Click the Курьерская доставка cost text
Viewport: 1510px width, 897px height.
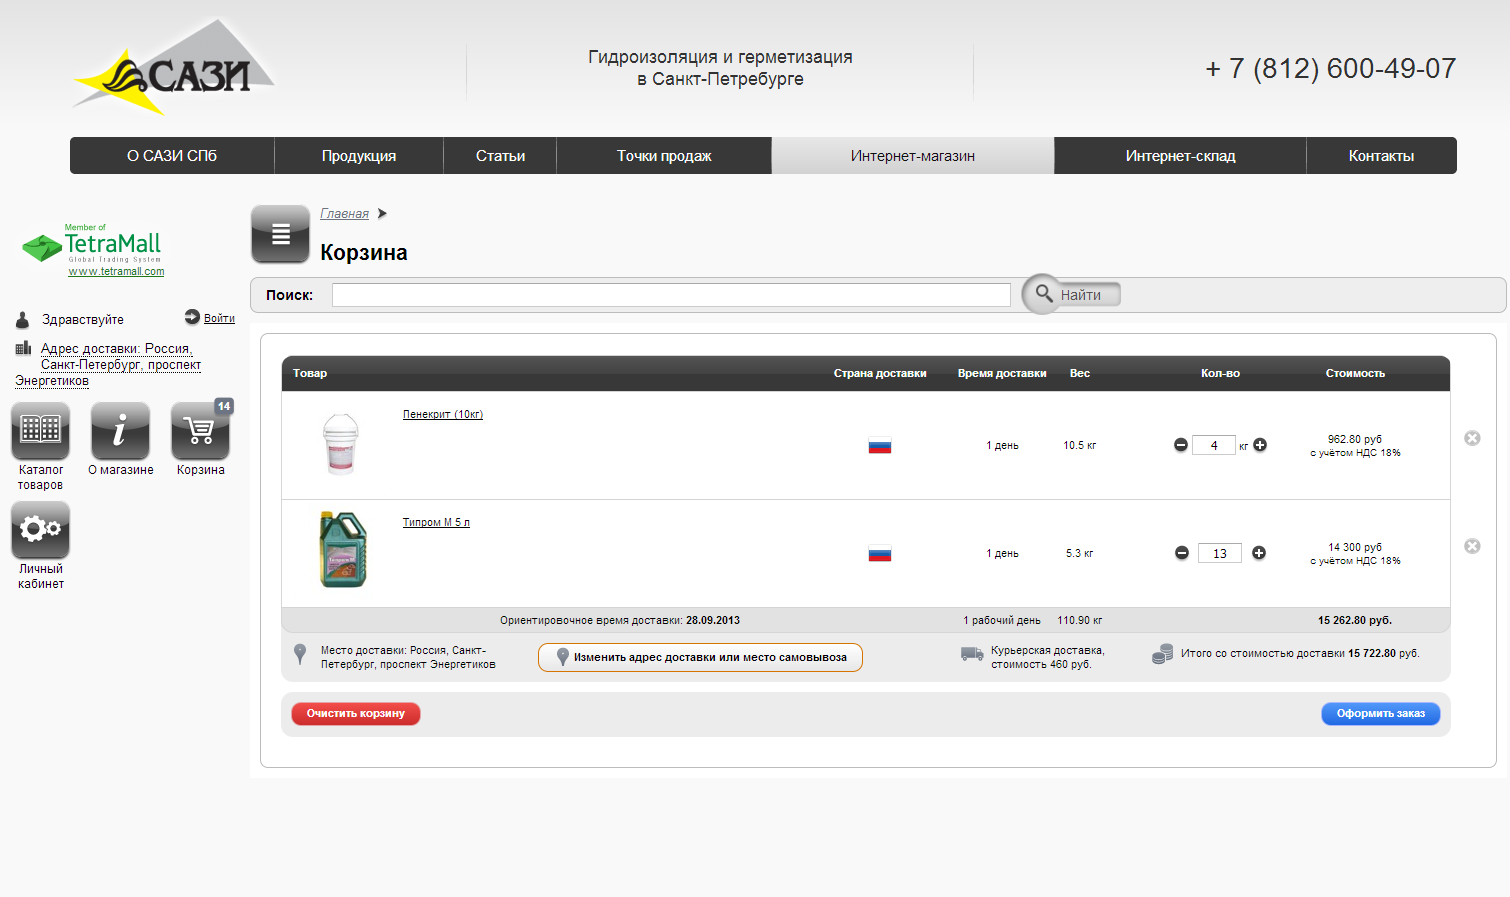pos(1048,657)
